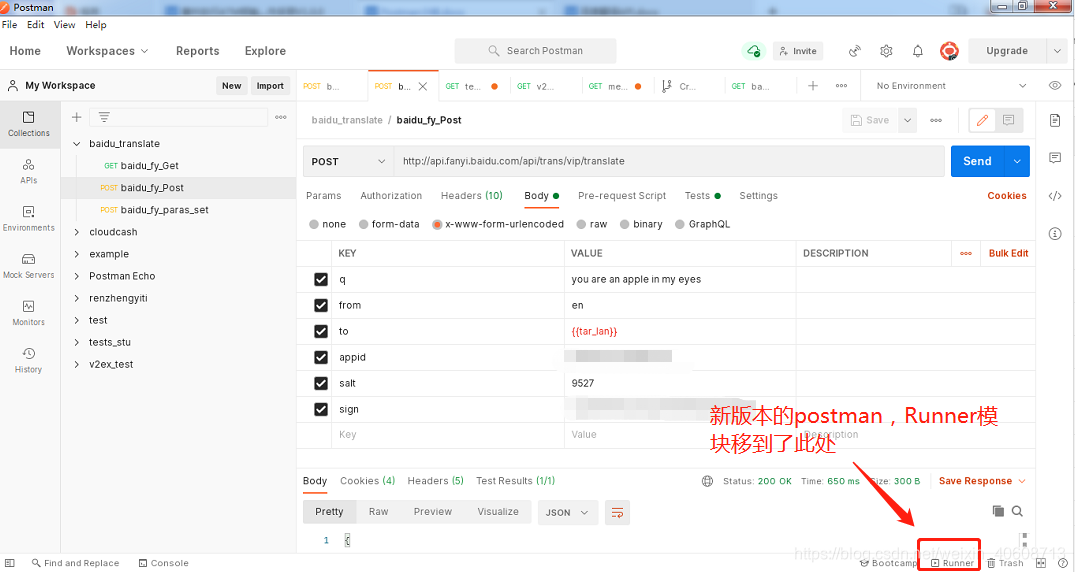This screenshot has height=572, width=1075.
Task: Open the Environments sidebar panel
Action: click(x=29, y=218)
